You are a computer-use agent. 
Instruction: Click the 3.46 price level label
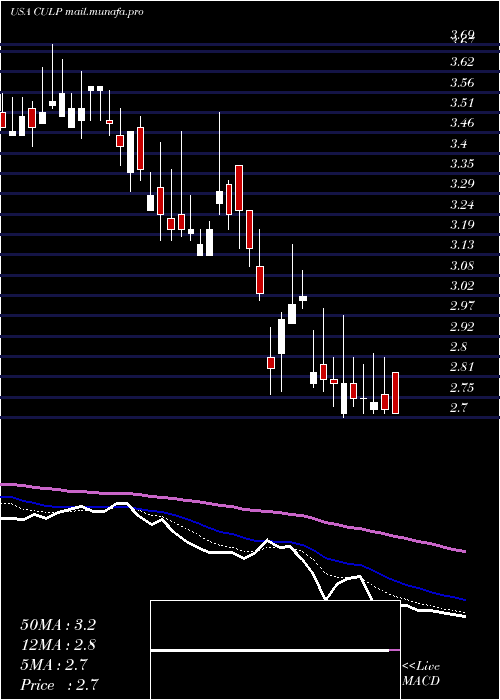click(462, 123)
